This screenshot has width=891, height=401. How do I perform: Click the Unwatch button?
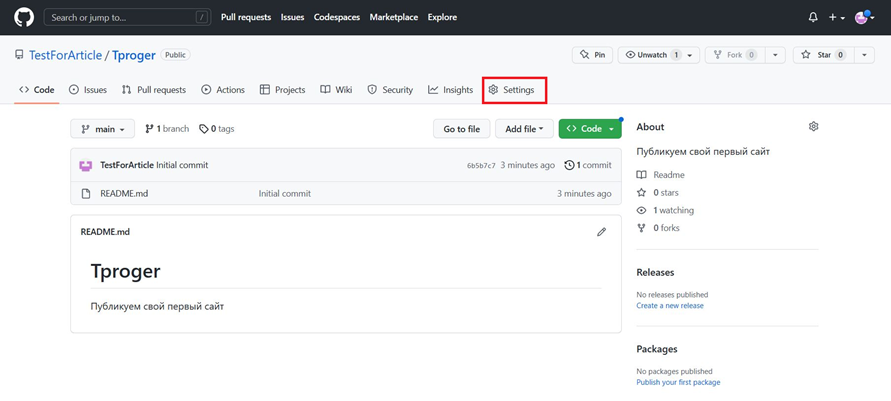point(659,55)
